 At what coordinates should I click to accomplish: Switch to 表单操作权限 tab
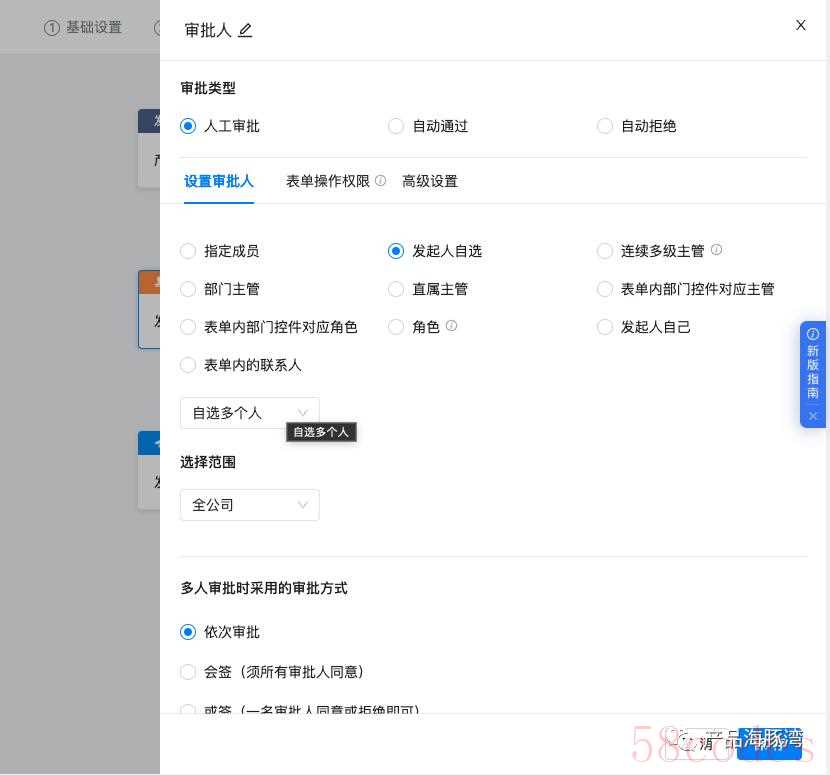pos(328,182)
